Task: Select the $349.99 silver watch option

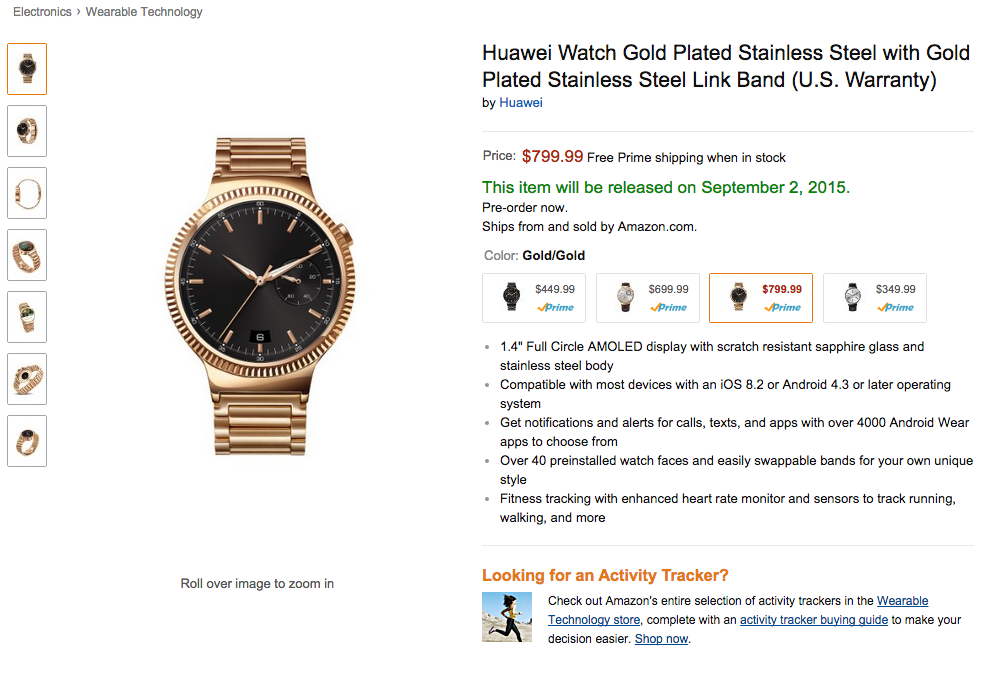Action: [874, 298]
